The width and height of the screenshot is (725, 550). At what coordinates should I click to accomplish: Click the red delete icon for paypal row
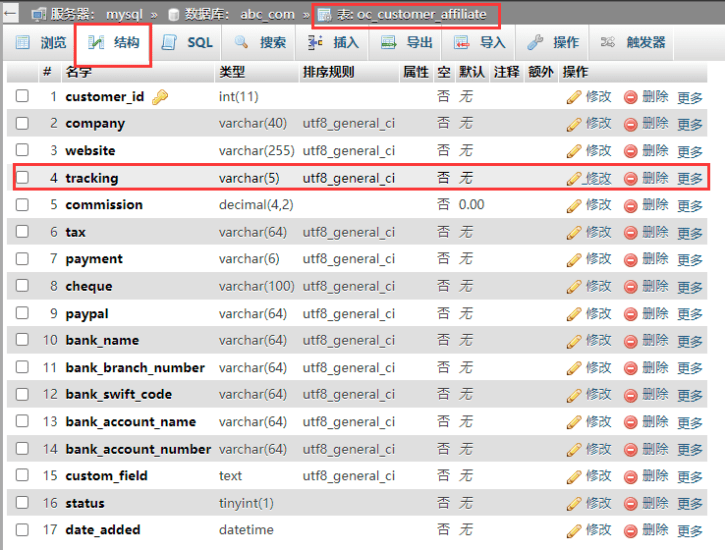tap(631, 314)
